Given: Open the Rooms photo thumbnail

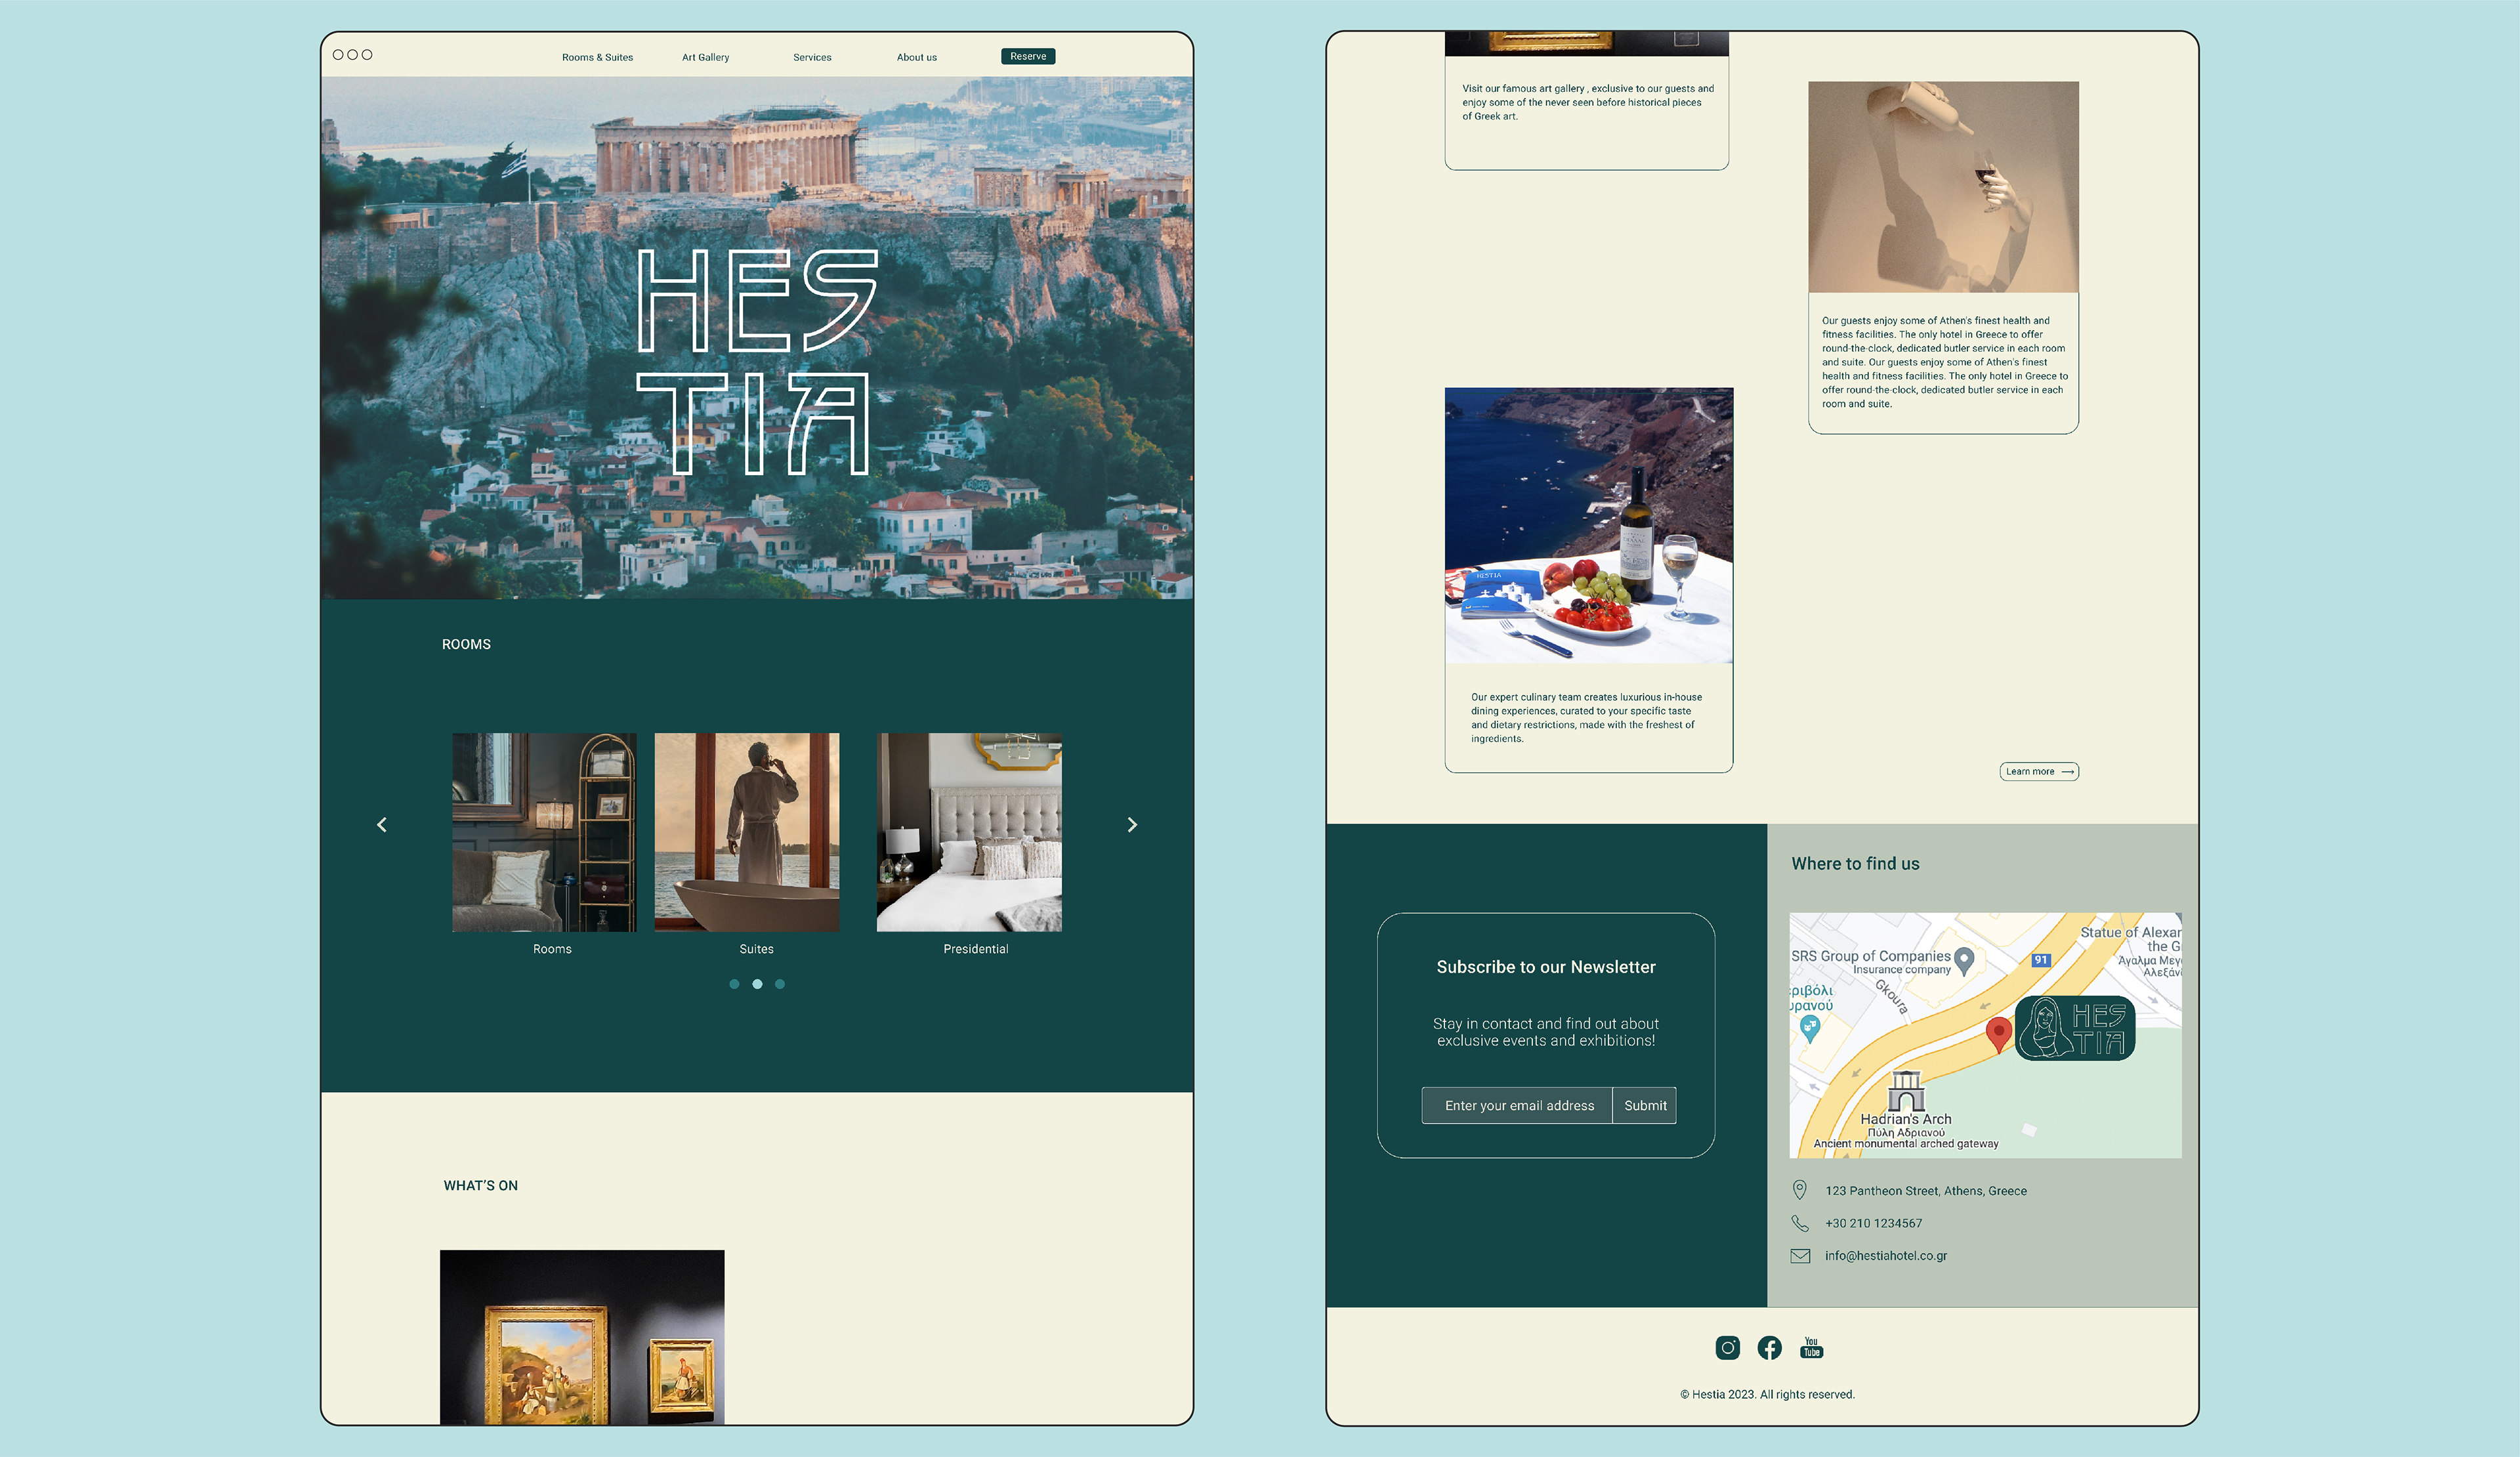Looking at the screenshot, I should click(544, 832).
